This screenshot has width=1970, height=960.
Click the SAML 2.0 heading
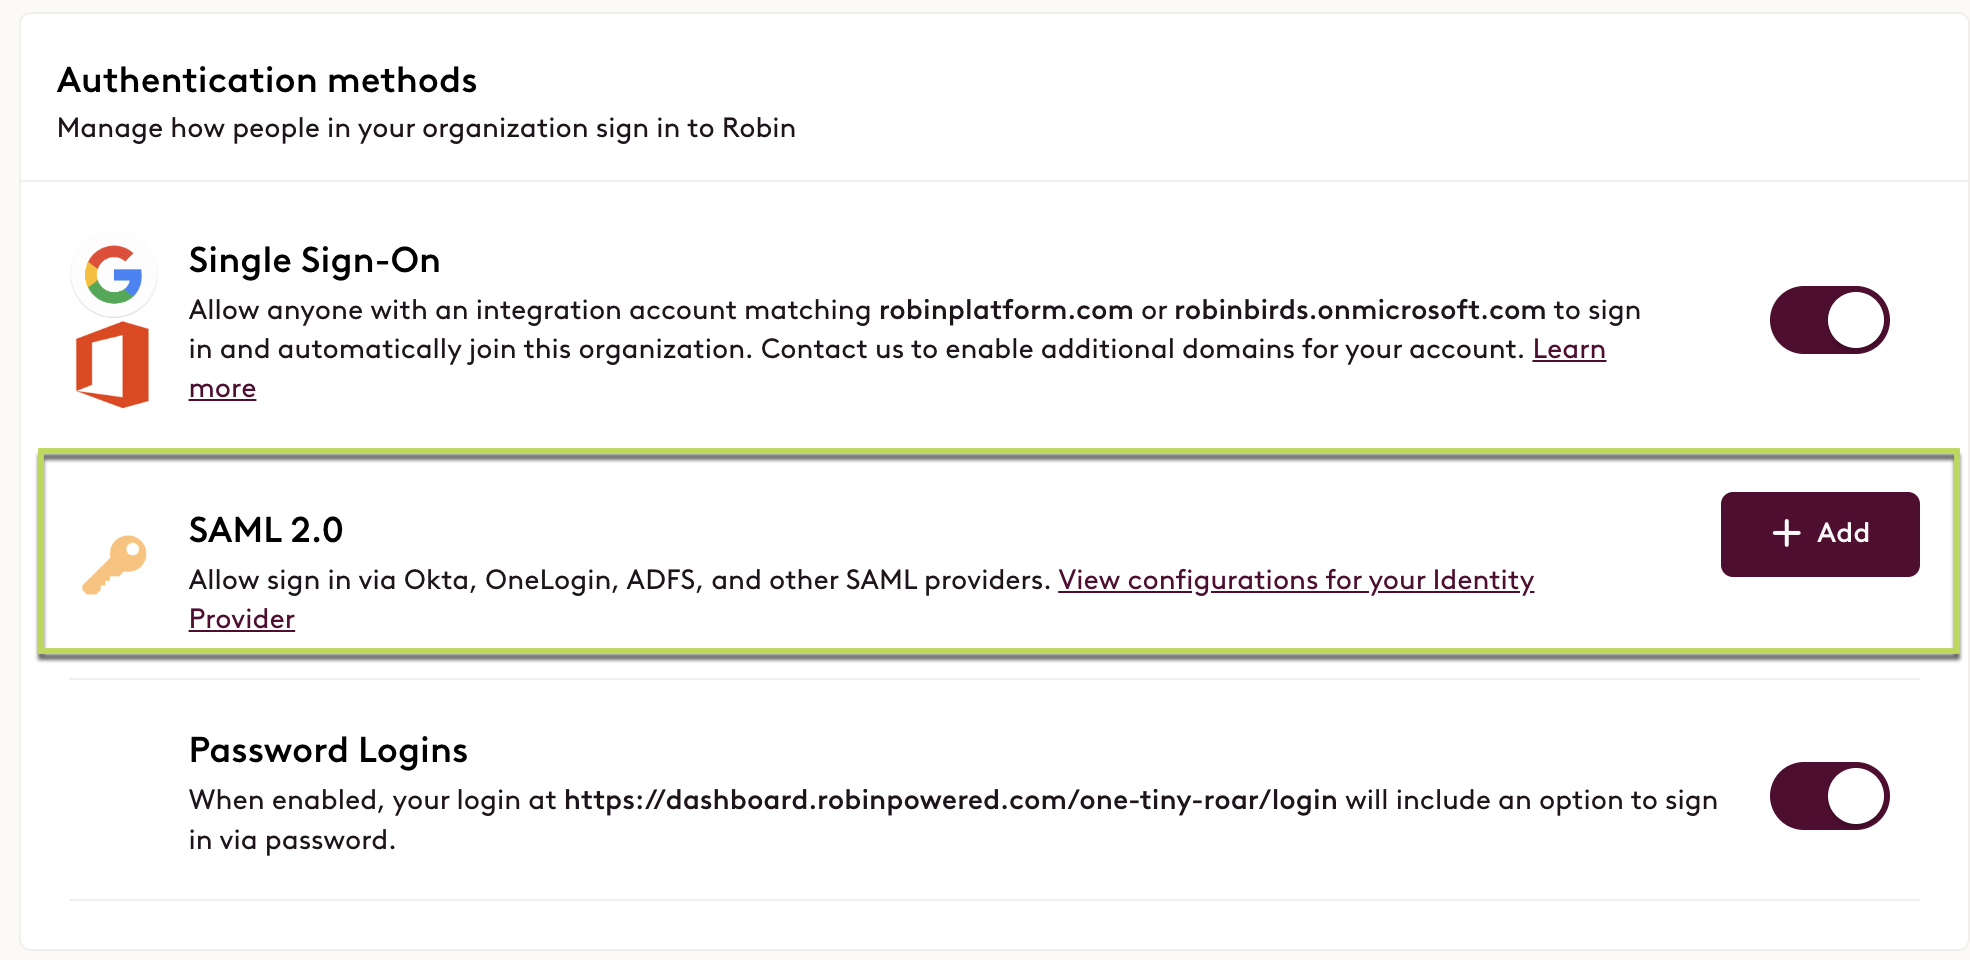[266, 530]
